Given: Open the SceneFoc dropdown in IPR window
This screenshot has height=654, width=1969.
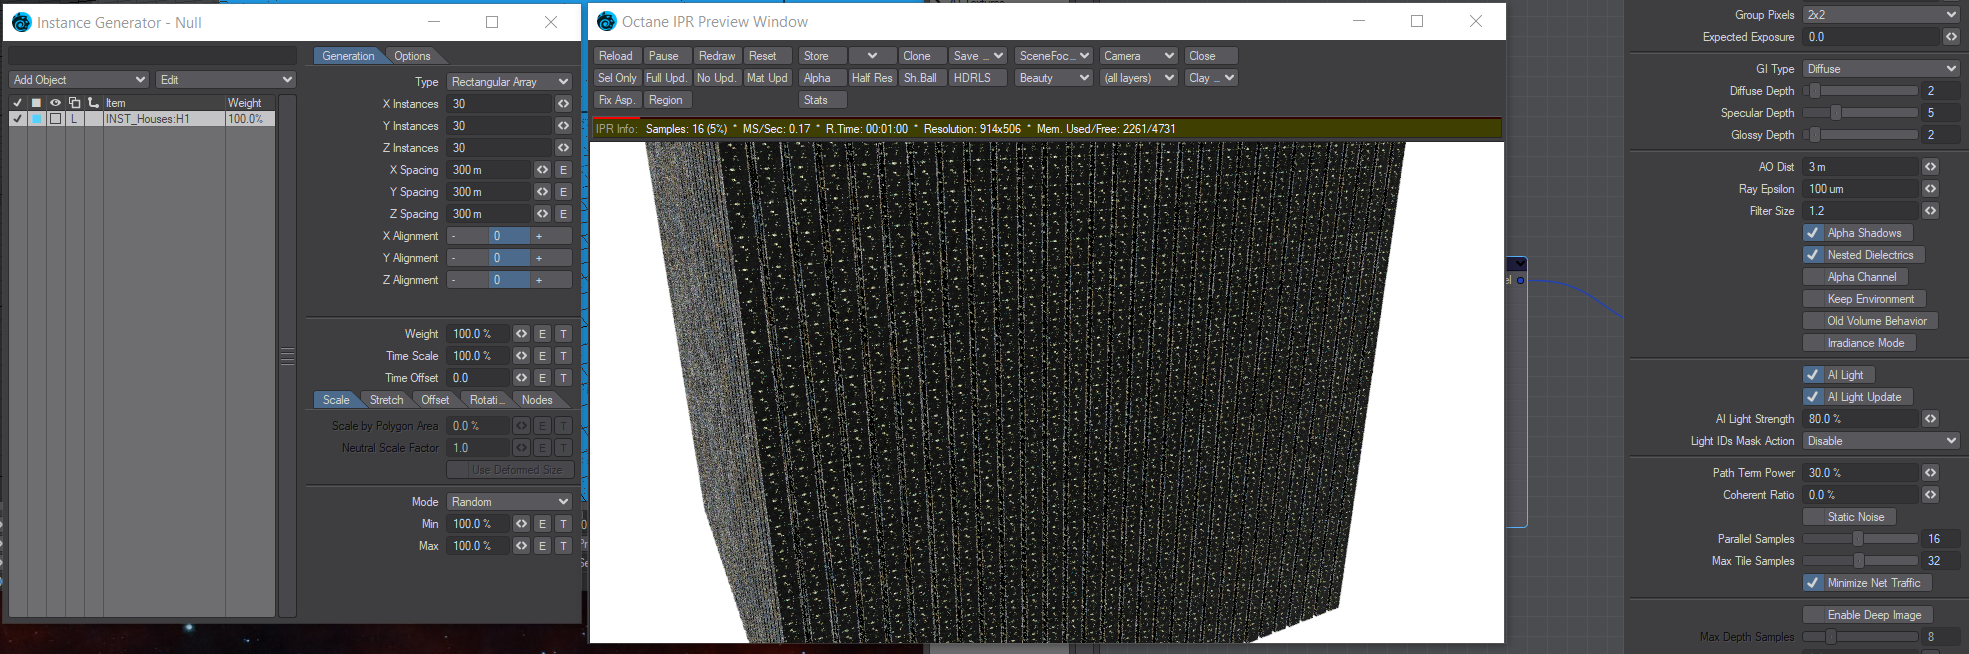Looking at the screenshot, I should point(1054,56).
